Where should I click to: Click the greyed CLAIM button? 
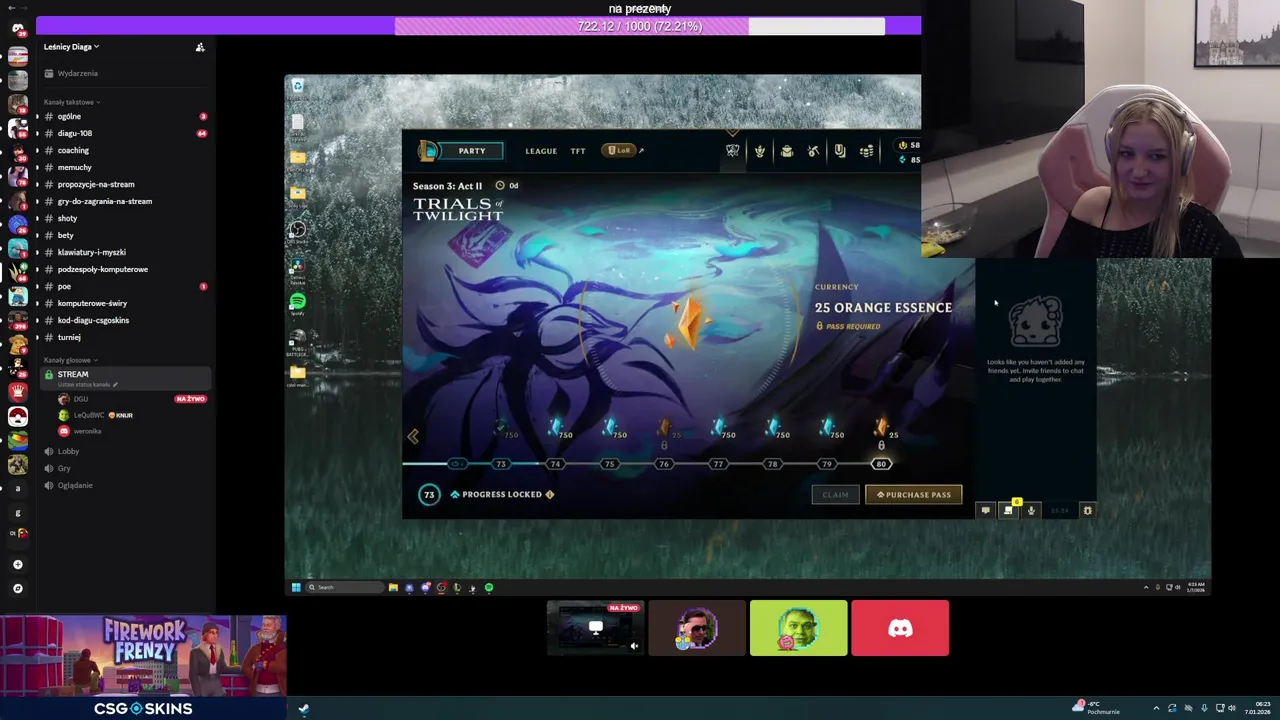click(x=835, y=495)
